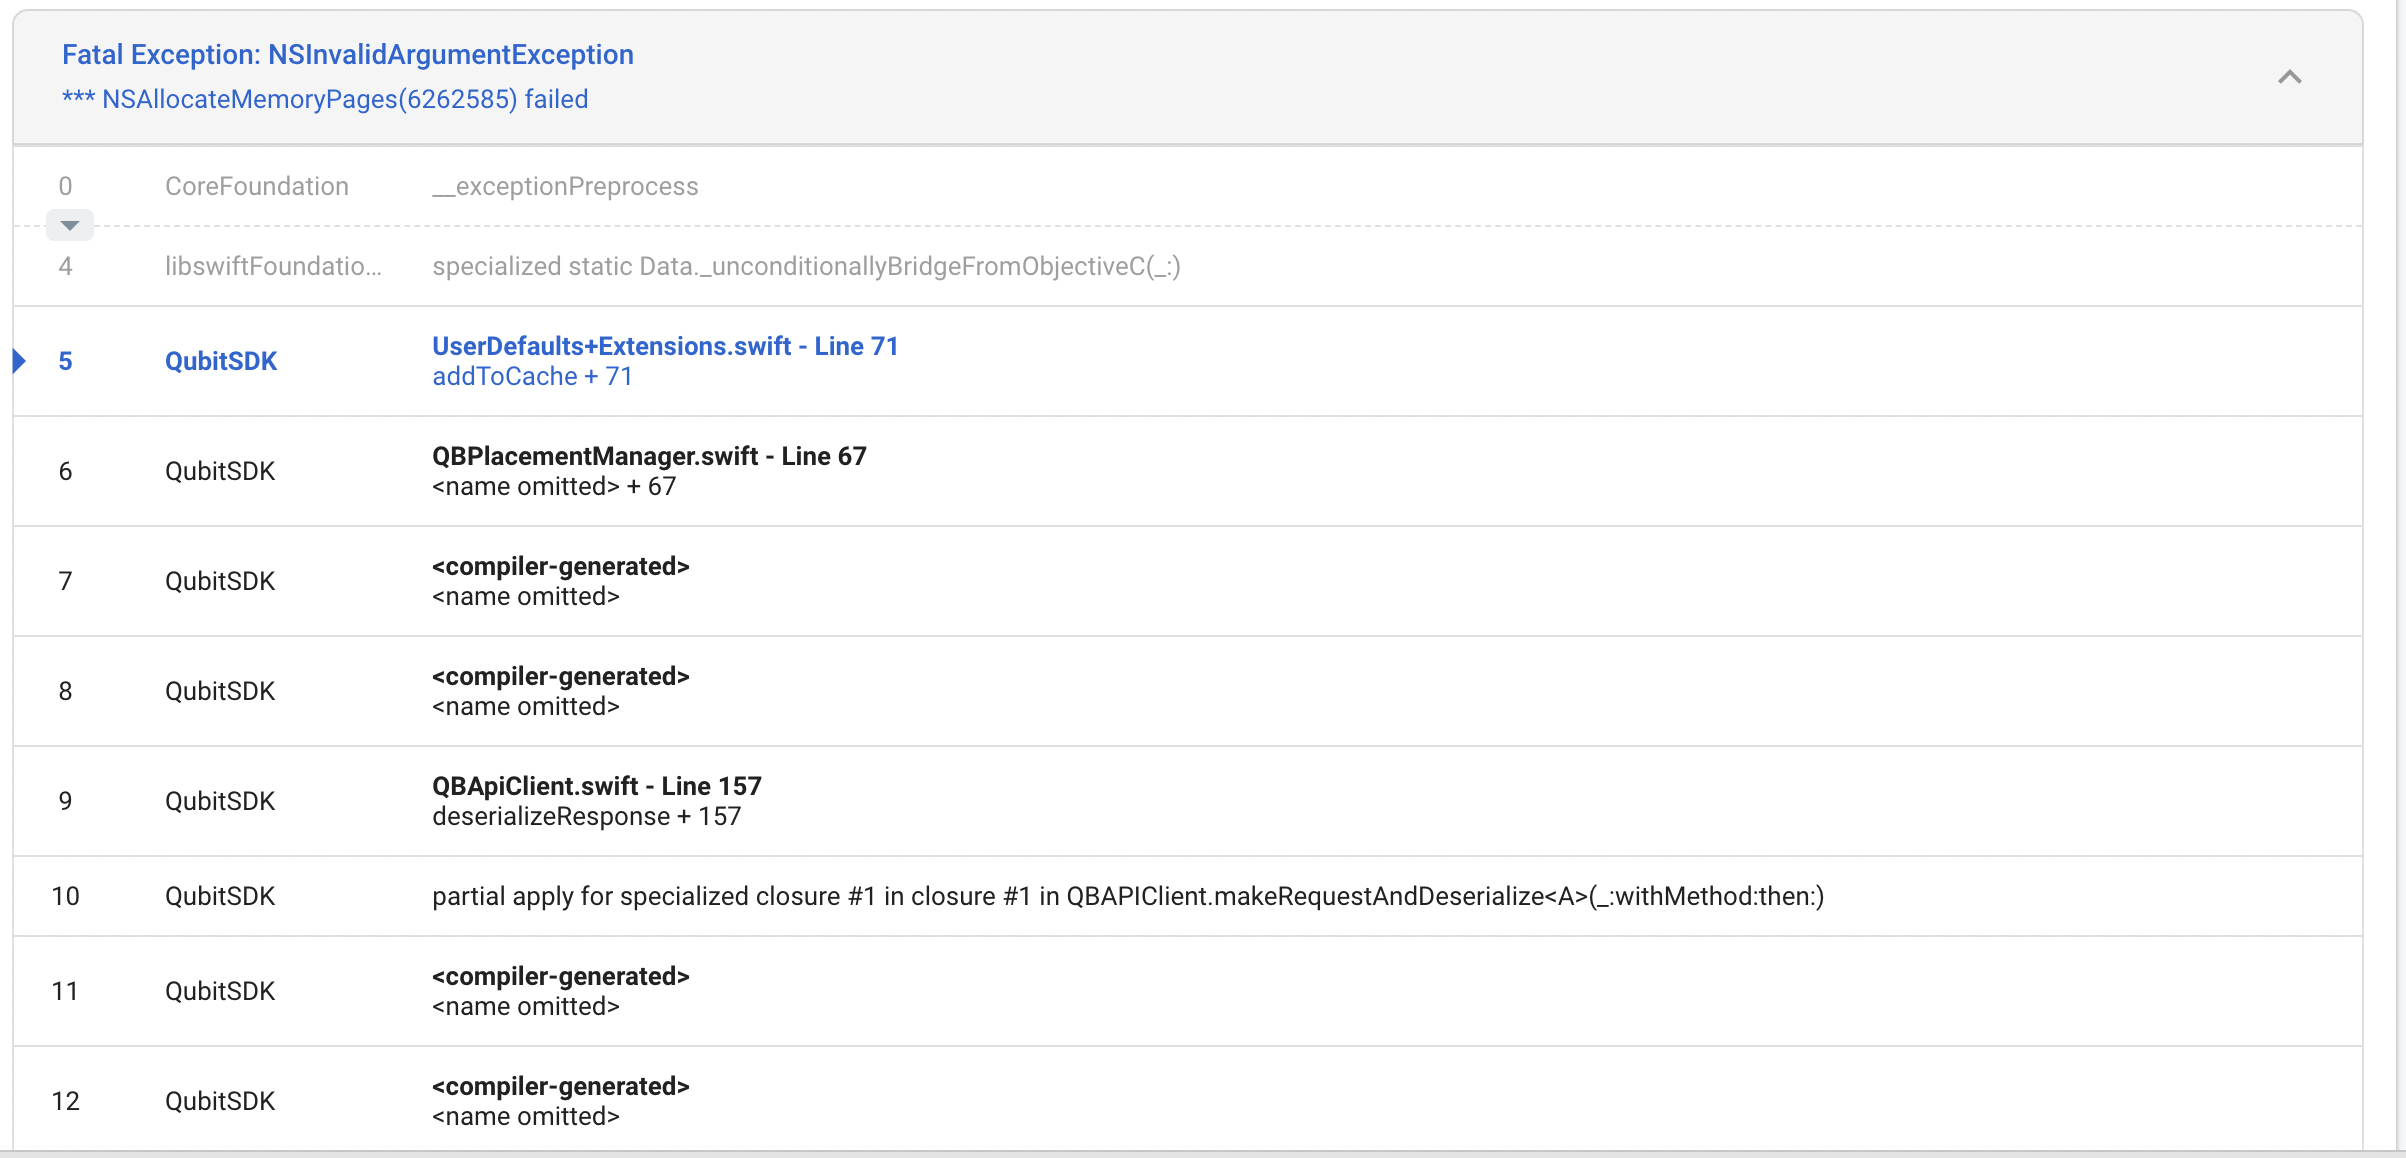2406x1158 pixels.
Task: Select frame 10 partial apply closure row
Action: click(x=1188, y=896)
